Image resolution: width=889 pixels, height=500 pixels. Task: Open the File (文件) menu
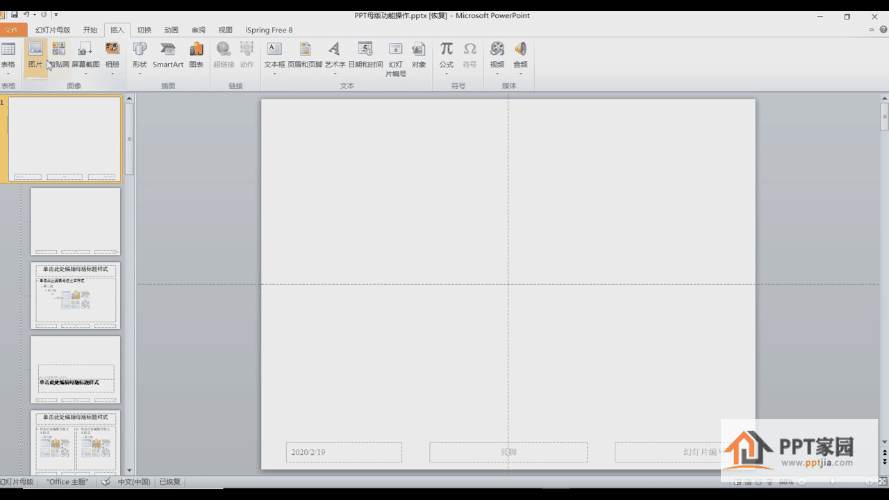tap(12, 30)
